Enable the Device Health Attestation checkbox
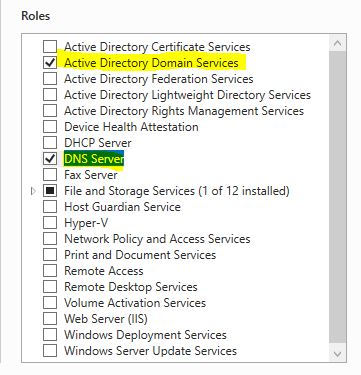Viewport: 361px width, 375px height. point(50,127)
